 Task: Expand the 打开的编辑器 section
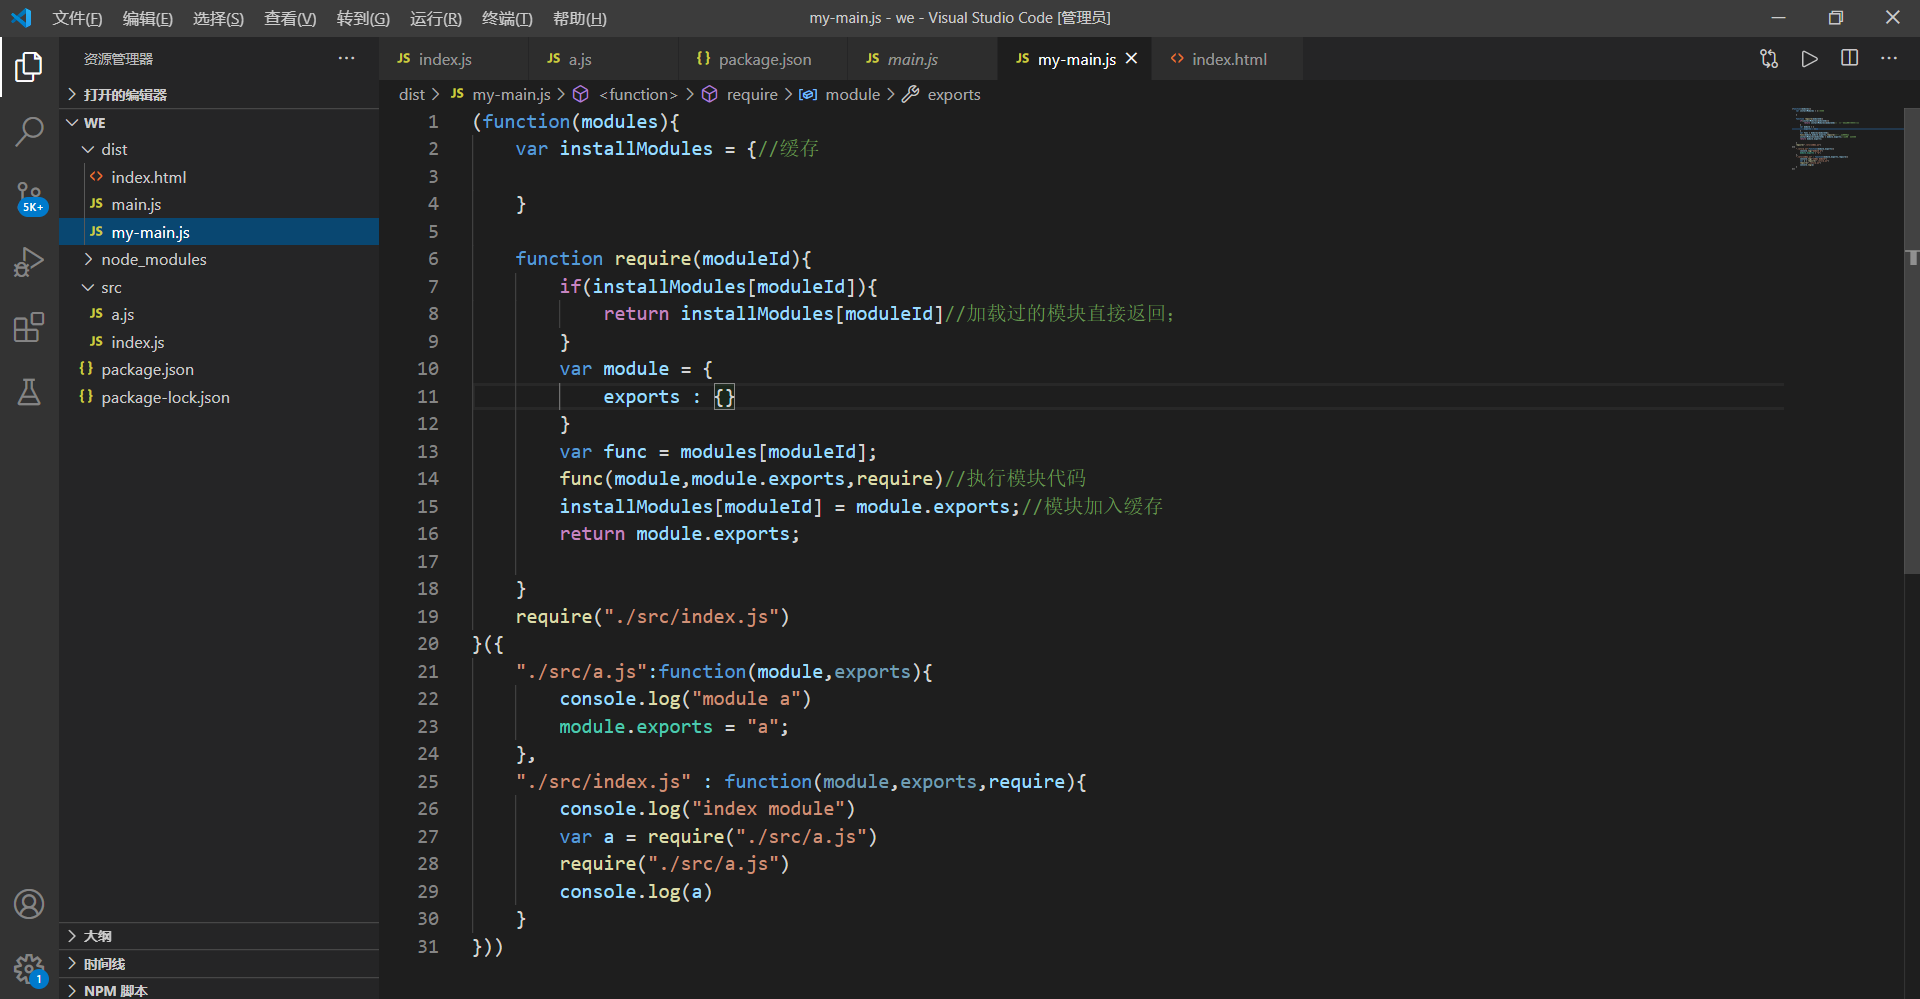[x=125, y=95]
